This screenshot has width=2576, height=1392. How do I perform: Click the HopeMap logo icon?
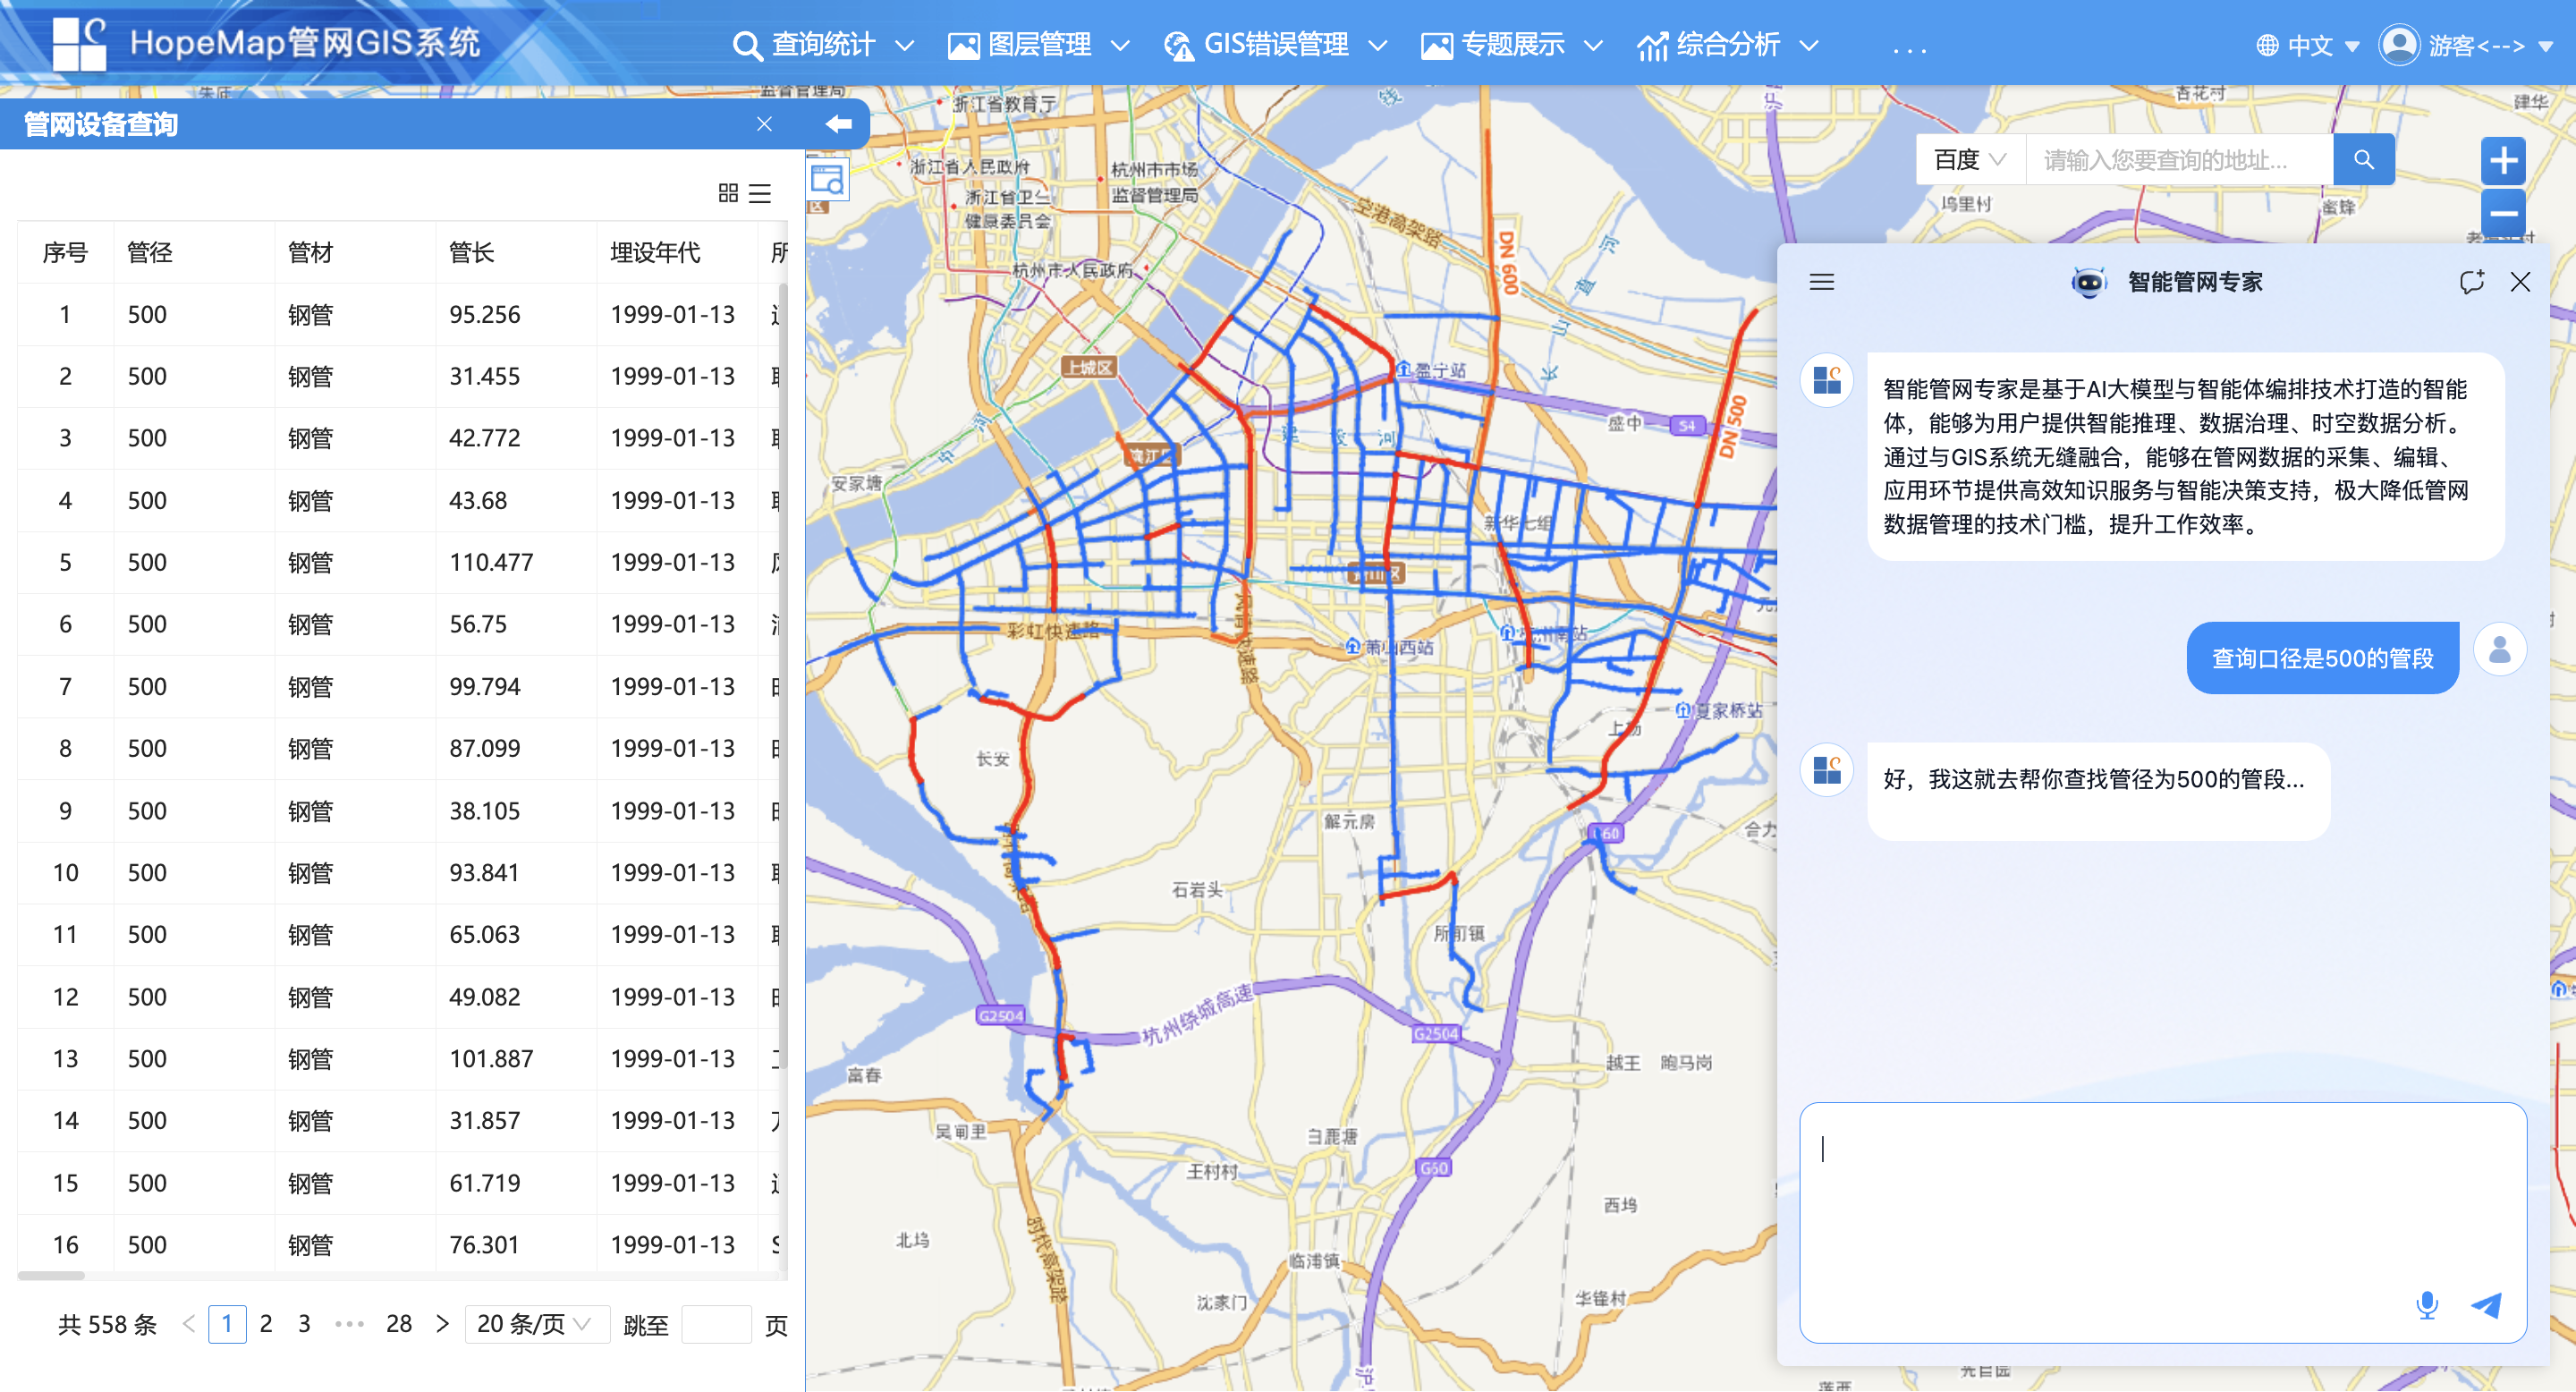[79, 44]
